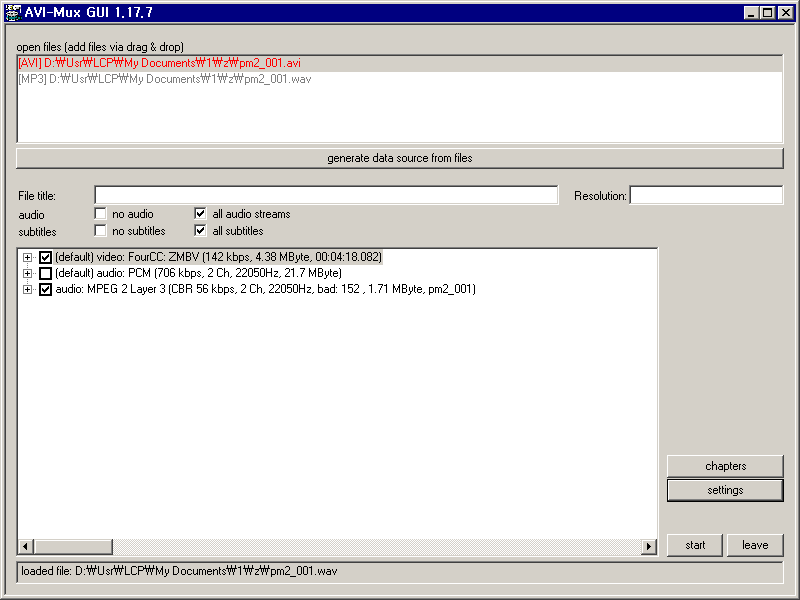800x600 pixels.
Task: Click the start button to begin muxing
Action: click(695, 545)
